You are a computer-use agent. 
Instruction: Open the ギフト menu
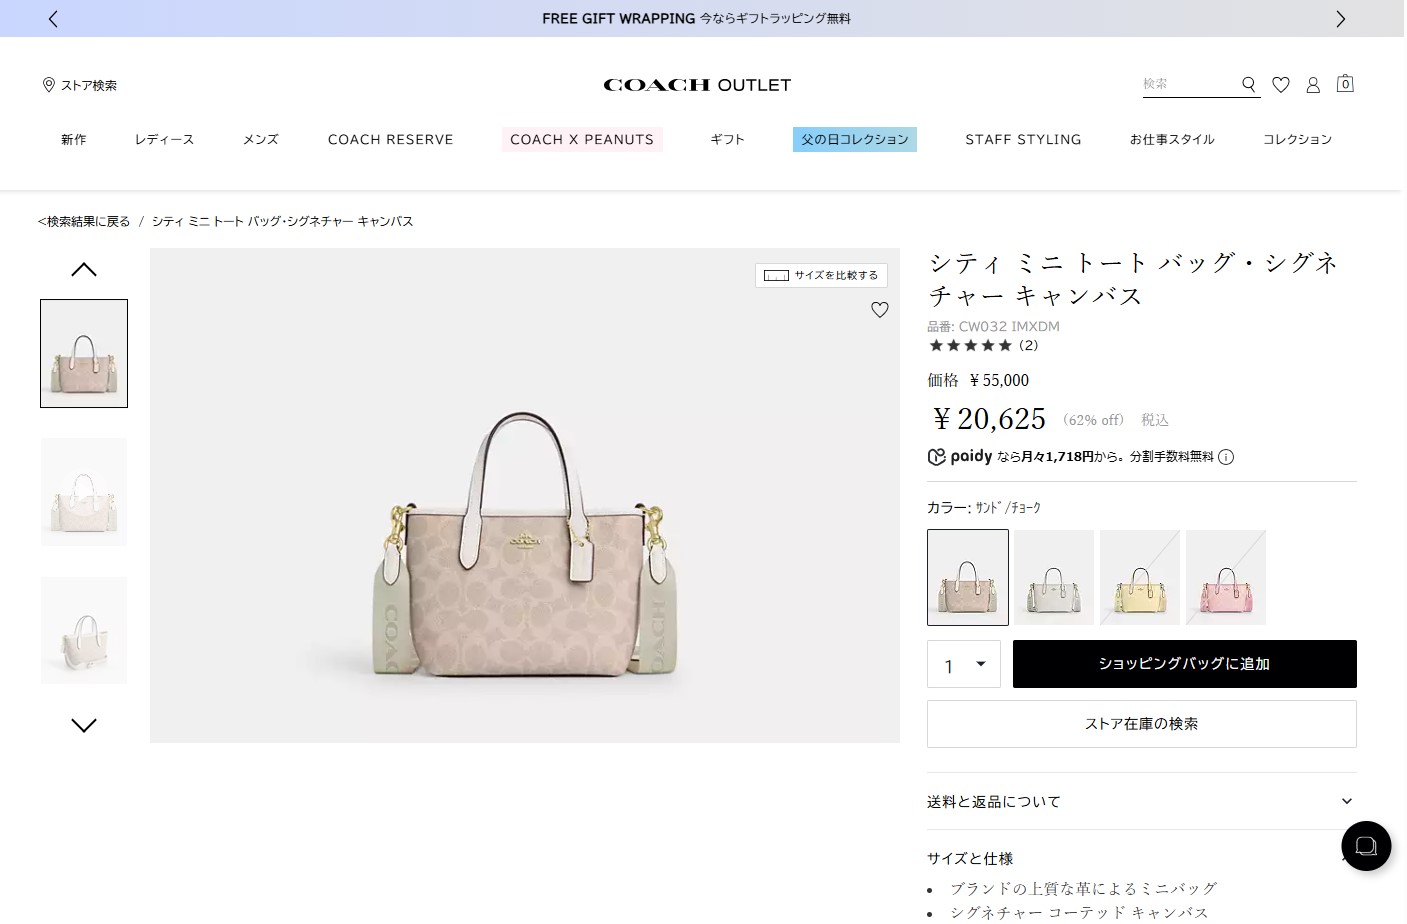point(728,139)
